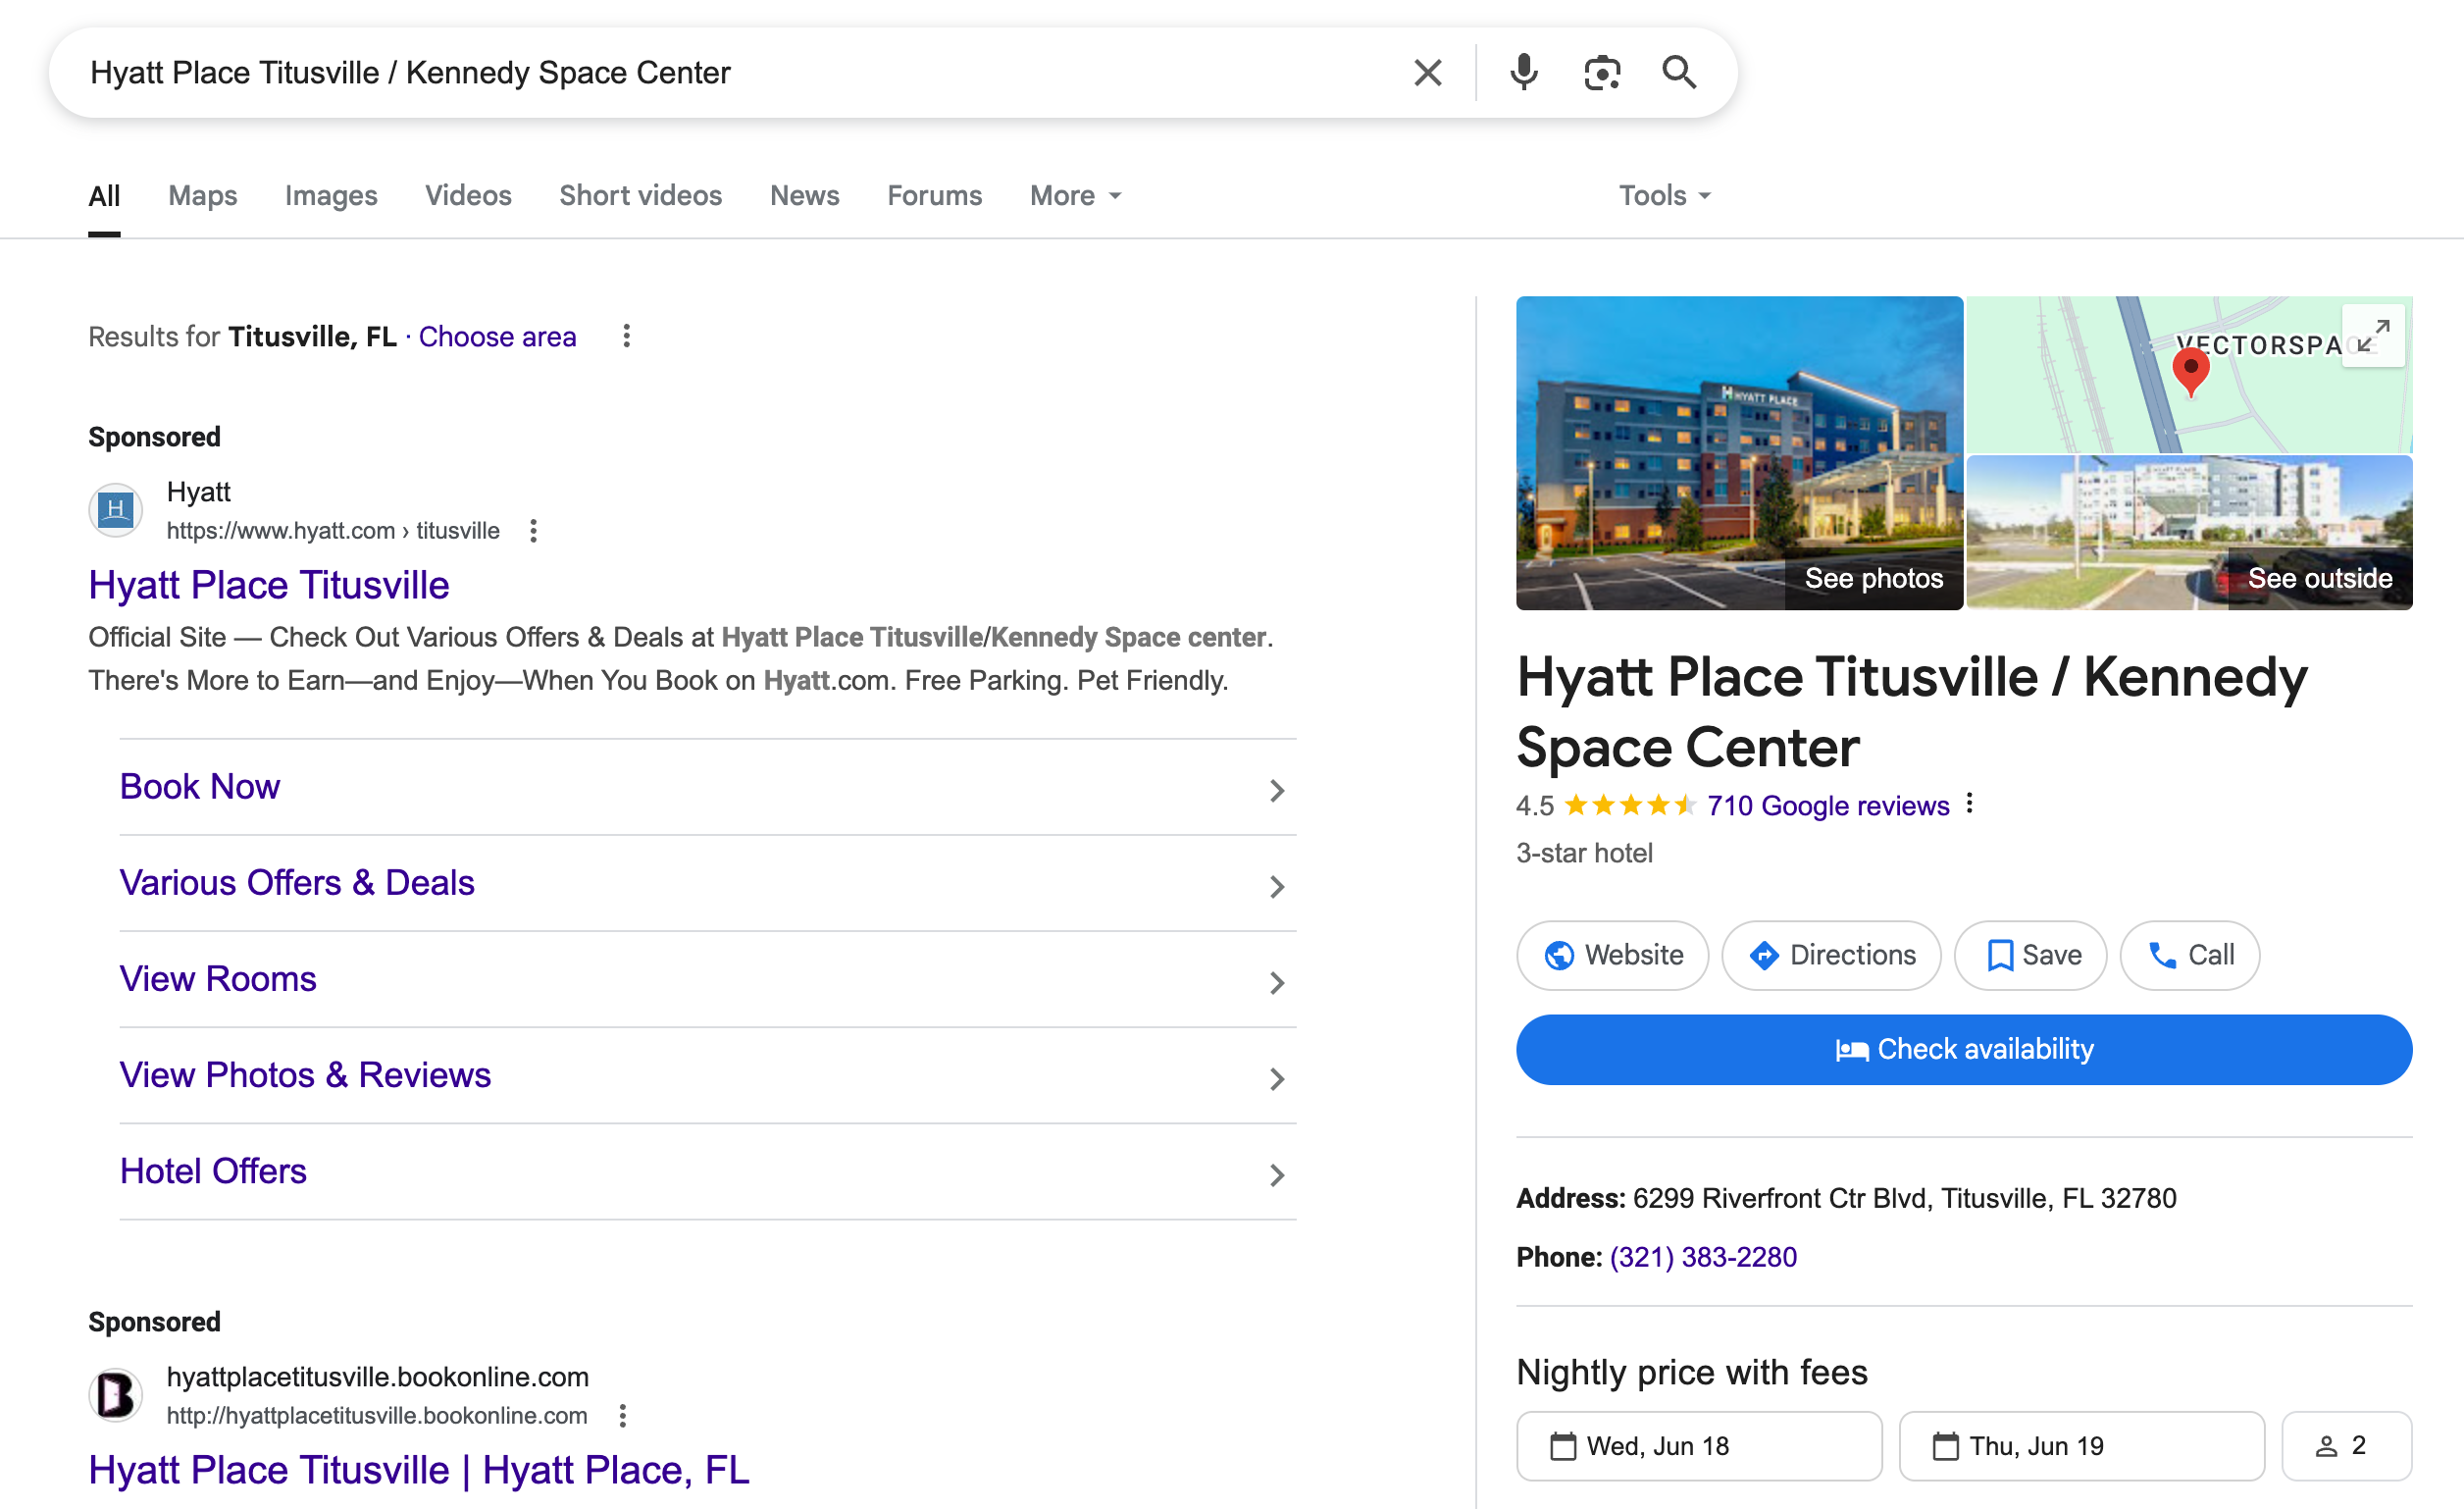2464x1509 pixels.
Task: Click the Choose area link
Action: click(497, 336)
